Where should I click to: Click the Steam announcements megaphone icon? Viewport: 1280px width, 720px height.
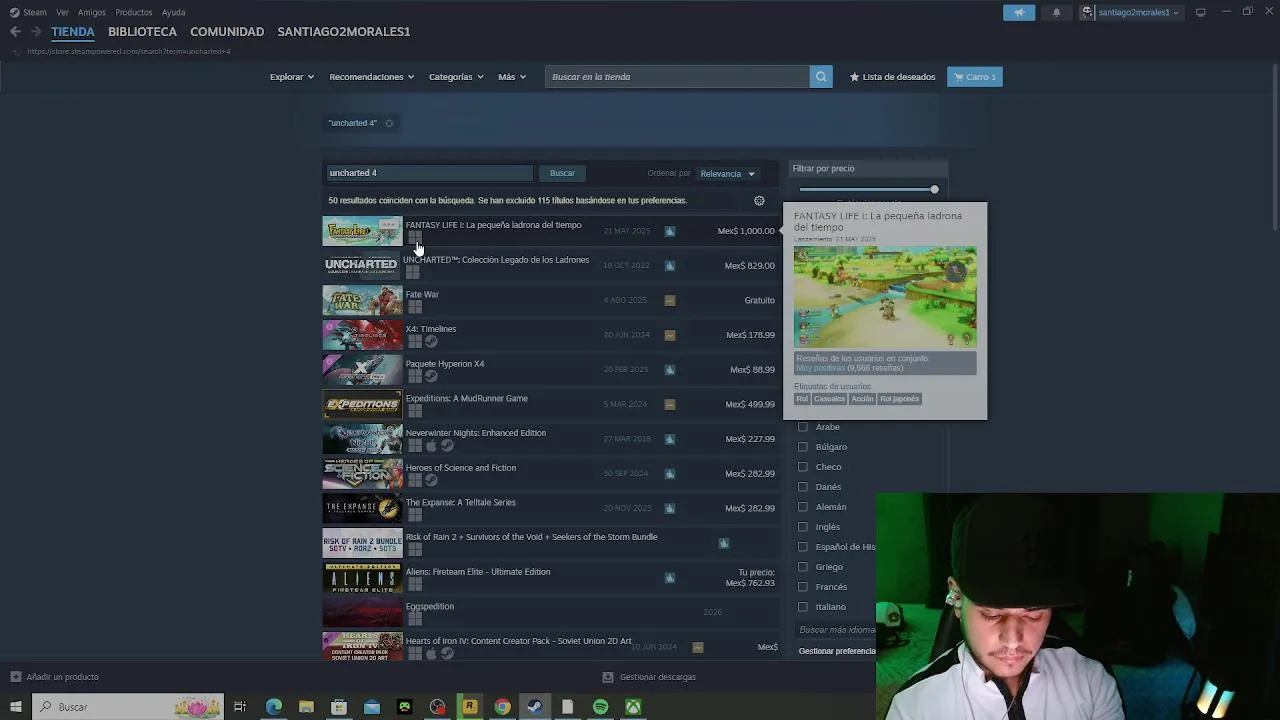tap(1019, 12)
